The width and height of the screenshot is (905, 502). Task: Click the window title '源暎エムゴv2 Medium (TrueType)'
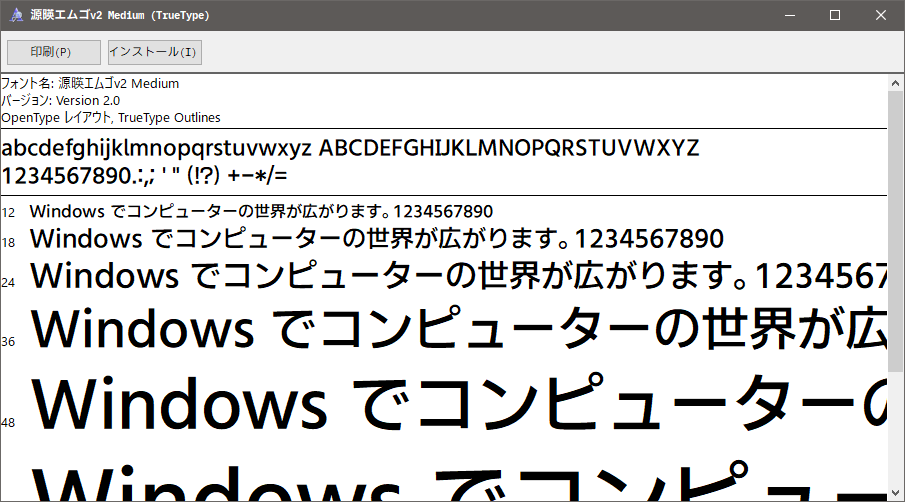pyautogui.click(x=120, y=15)
